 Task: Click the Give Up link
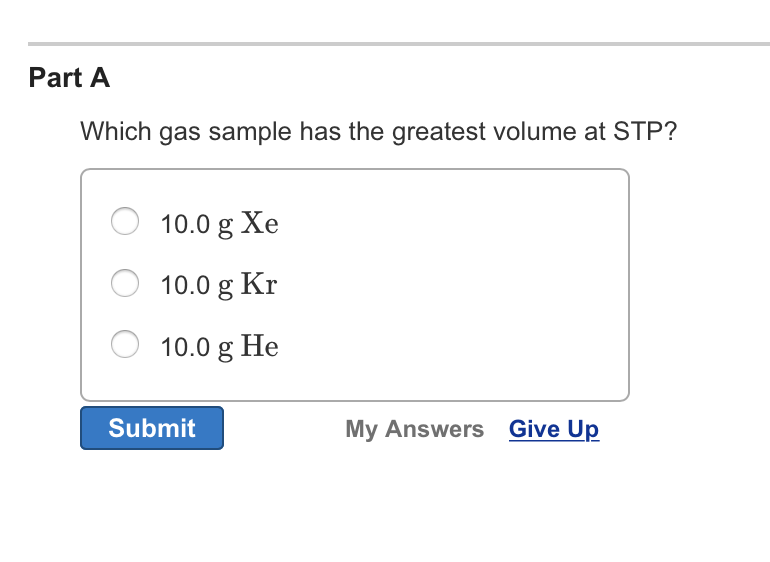point(554,429)
